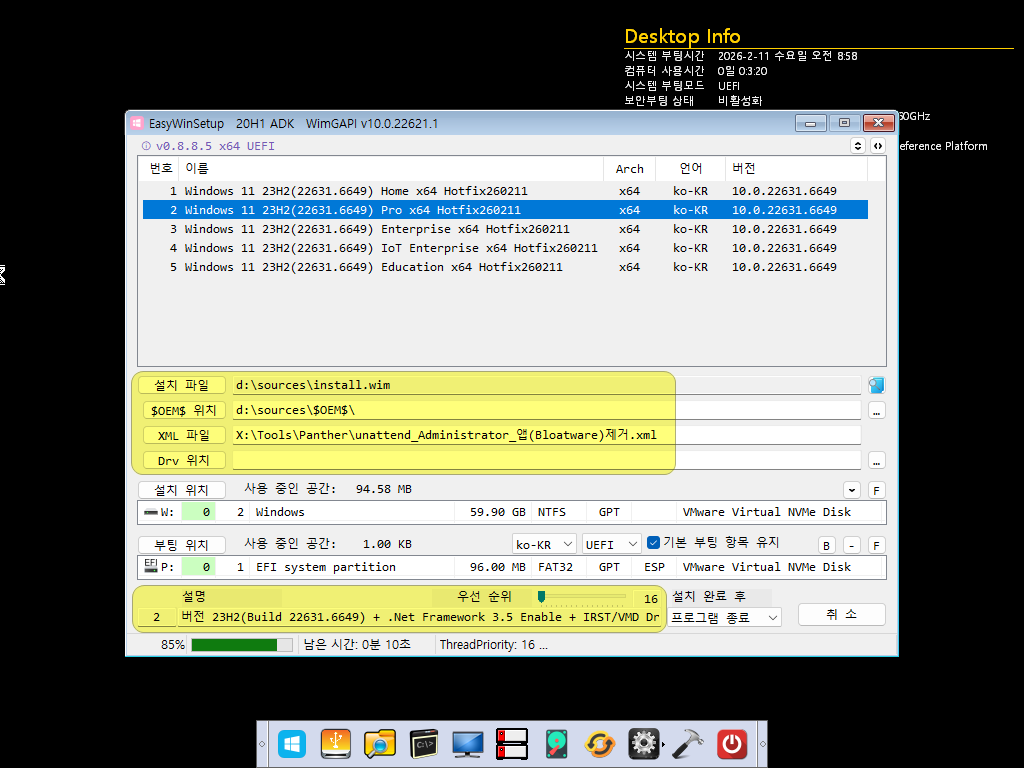
Task: Select Windows 11 23H2 Pro x64 row
Action: (505, 210)
